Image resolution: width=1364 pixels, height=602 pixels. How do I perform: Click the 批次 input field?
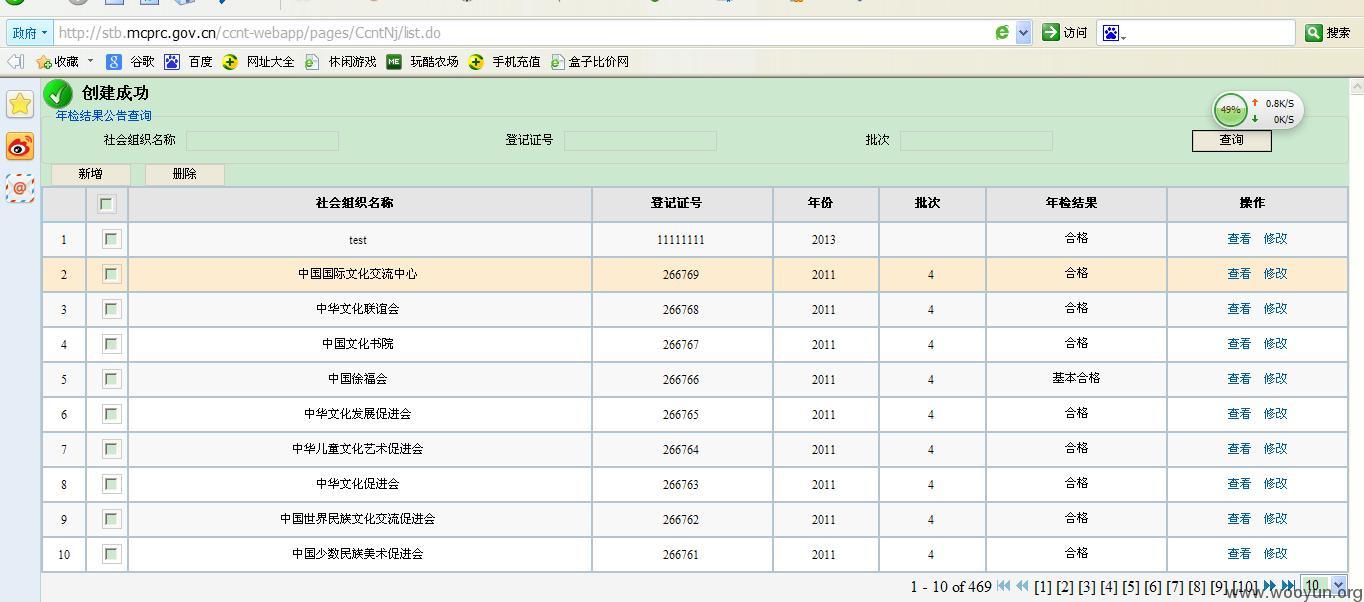pos(976,141)
